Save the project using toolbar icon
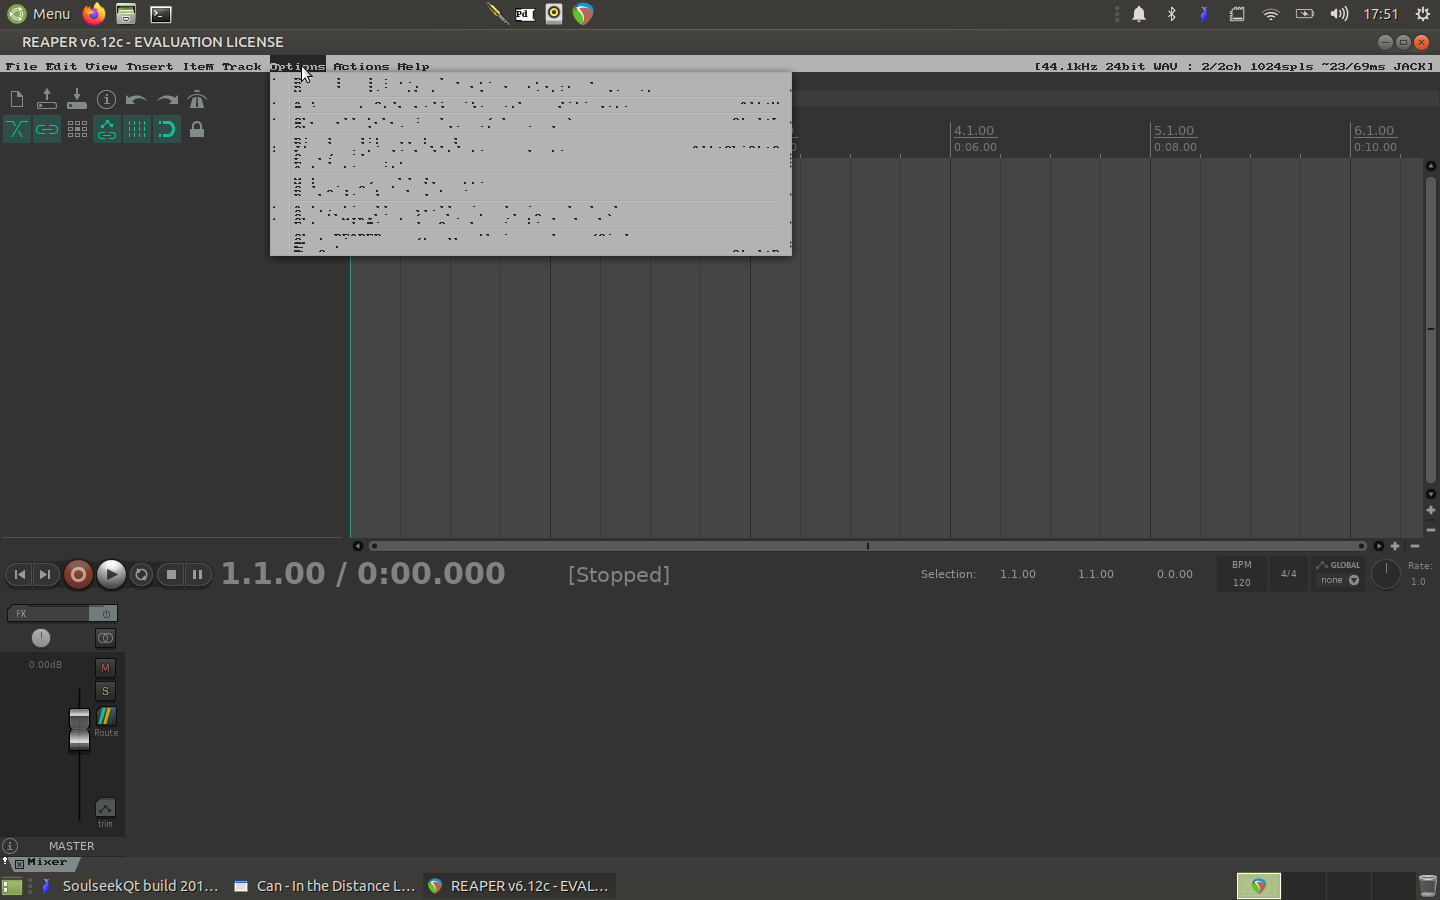 click(77, 99)
